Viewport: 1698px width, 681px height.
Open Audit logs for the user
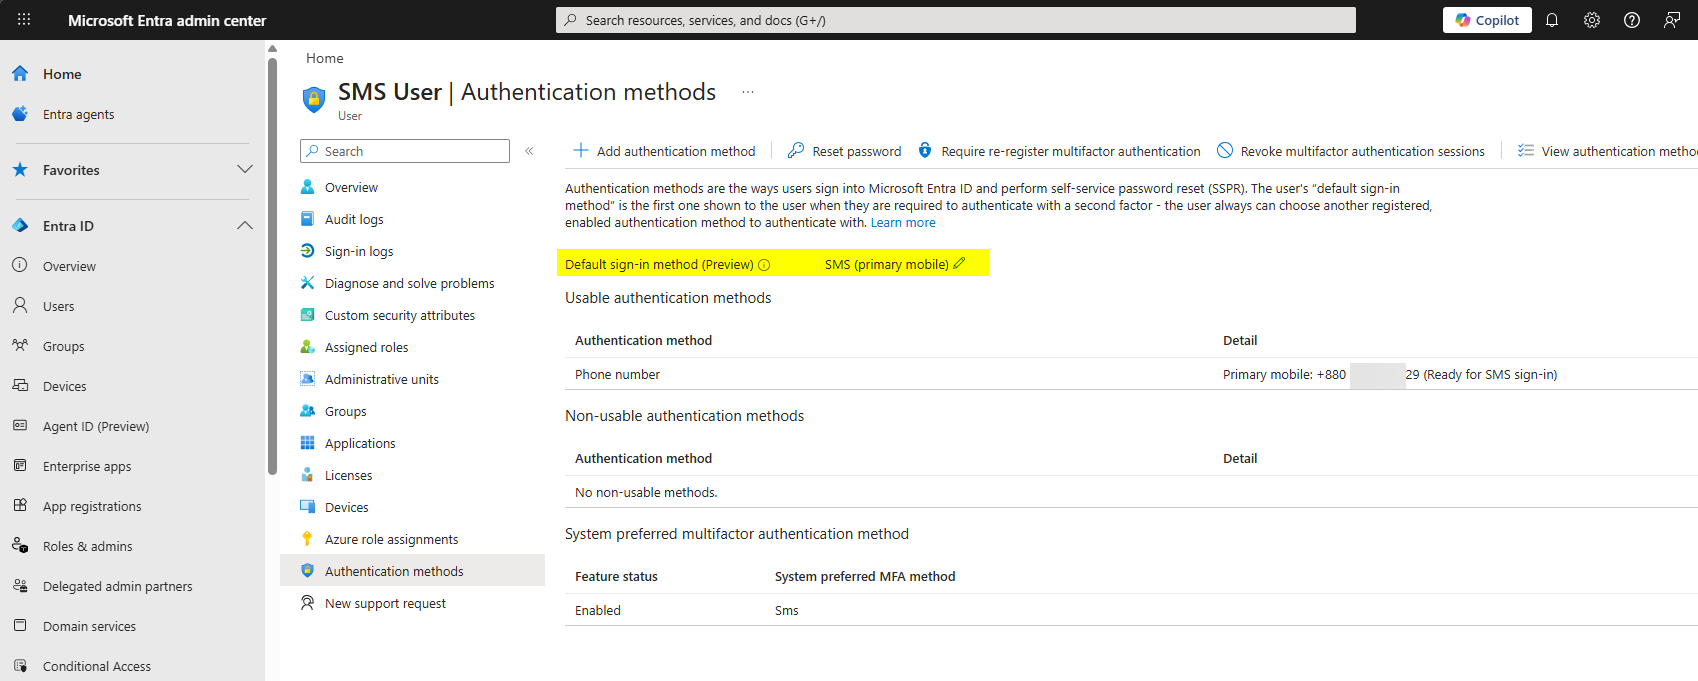tap(354, 219)
